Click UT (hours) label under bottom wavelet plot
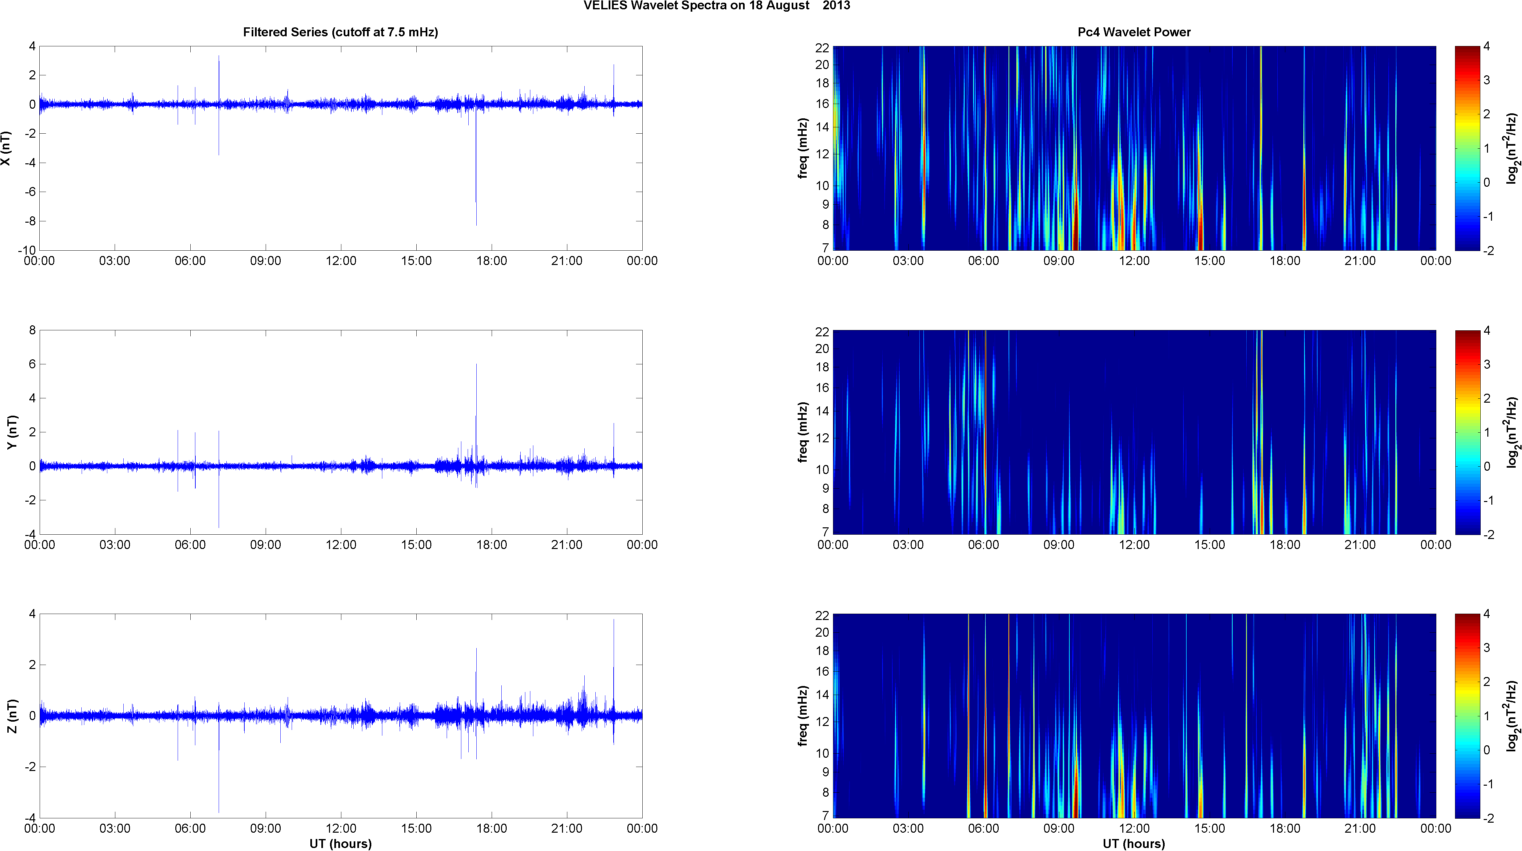The image size is (1522, 851). coord(1134,844)
